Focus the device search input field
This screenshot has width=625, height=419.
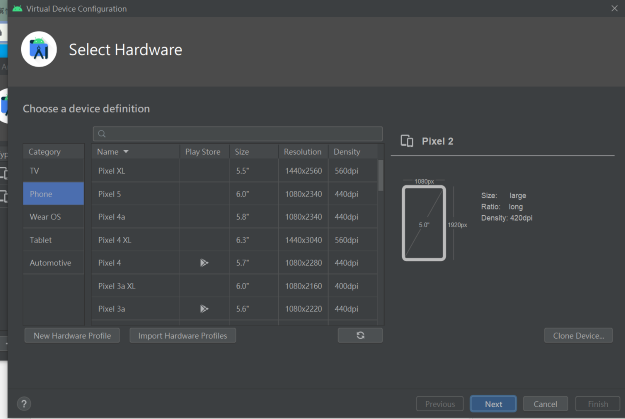(x=238, y=134)
